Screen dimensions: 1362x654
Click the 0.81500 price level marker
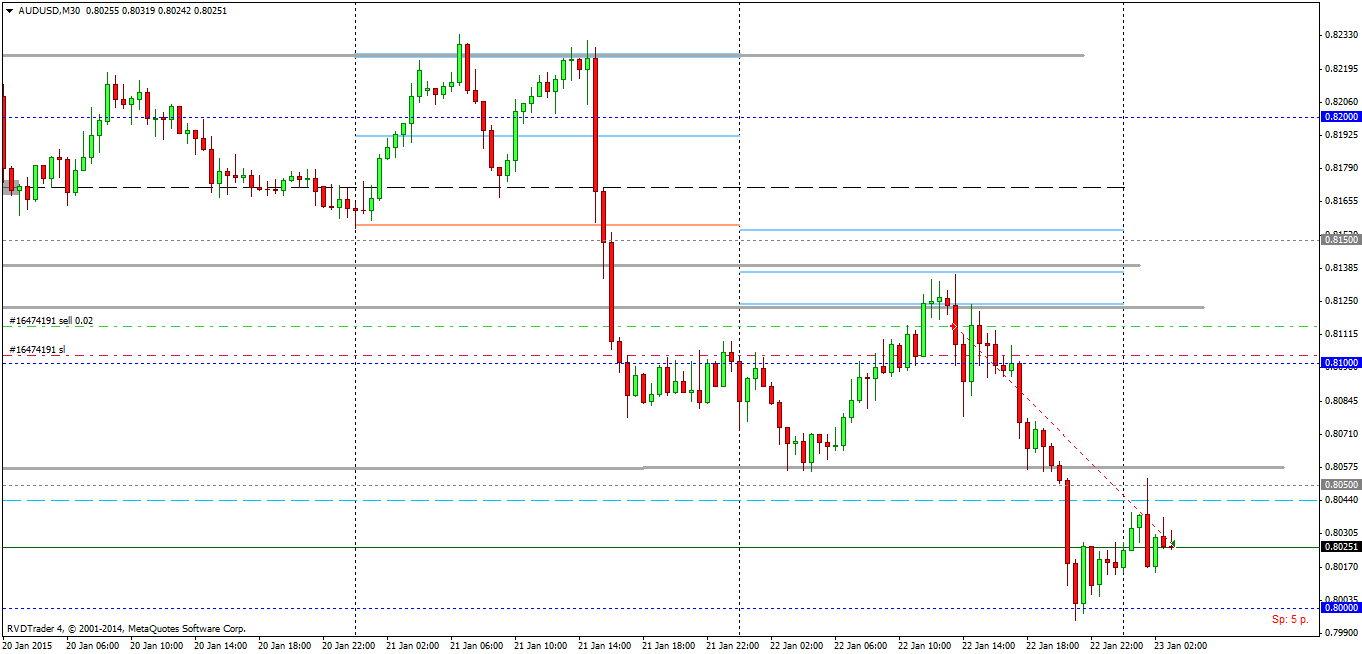coord(1341,240)
